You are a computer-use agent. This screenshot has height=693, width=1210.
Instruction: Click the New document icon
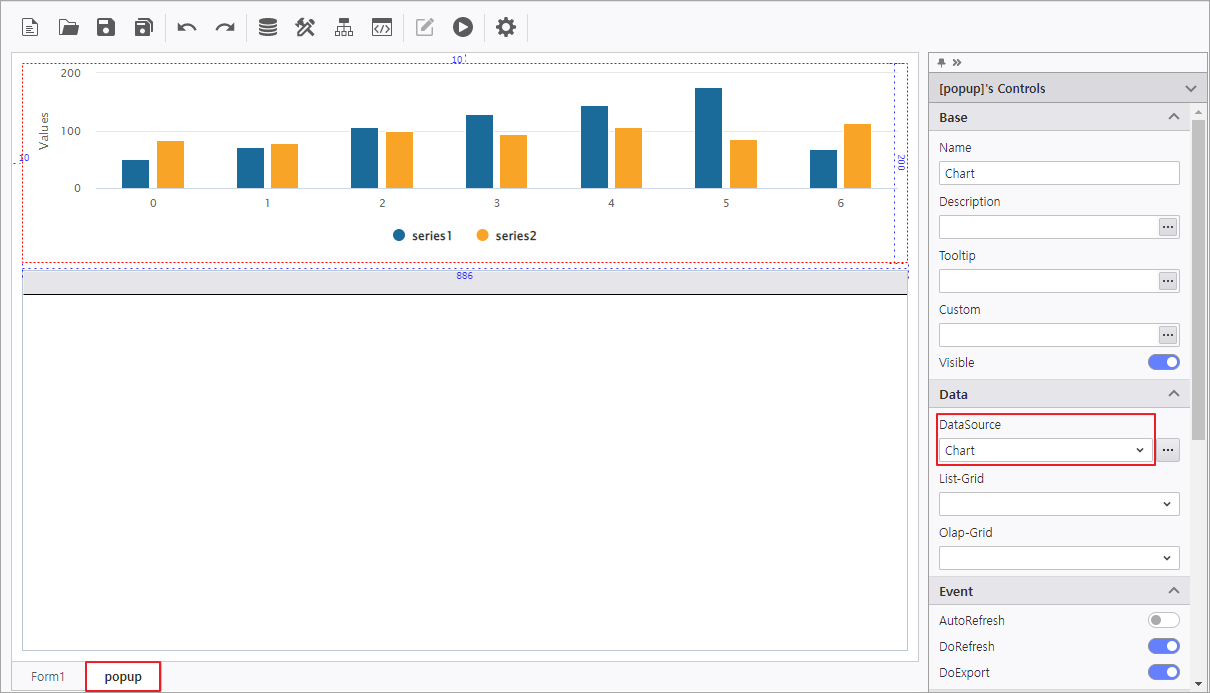[31, 27]
